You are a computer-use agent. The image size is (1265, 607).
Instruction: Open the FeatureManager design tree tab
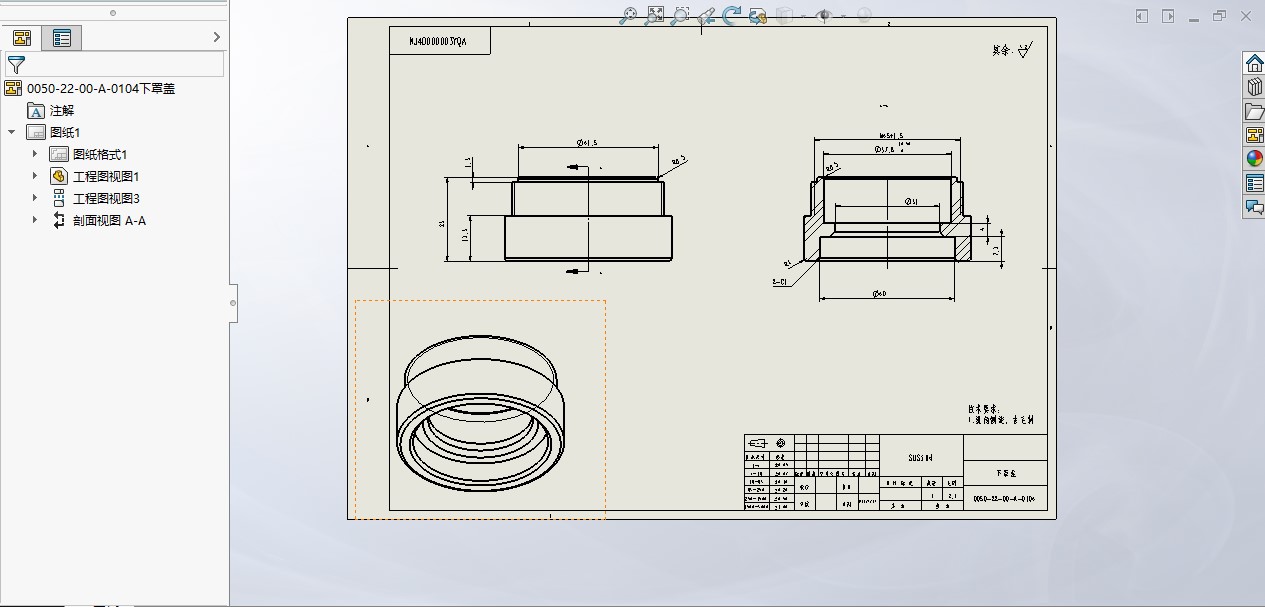(x=22, y=38)
